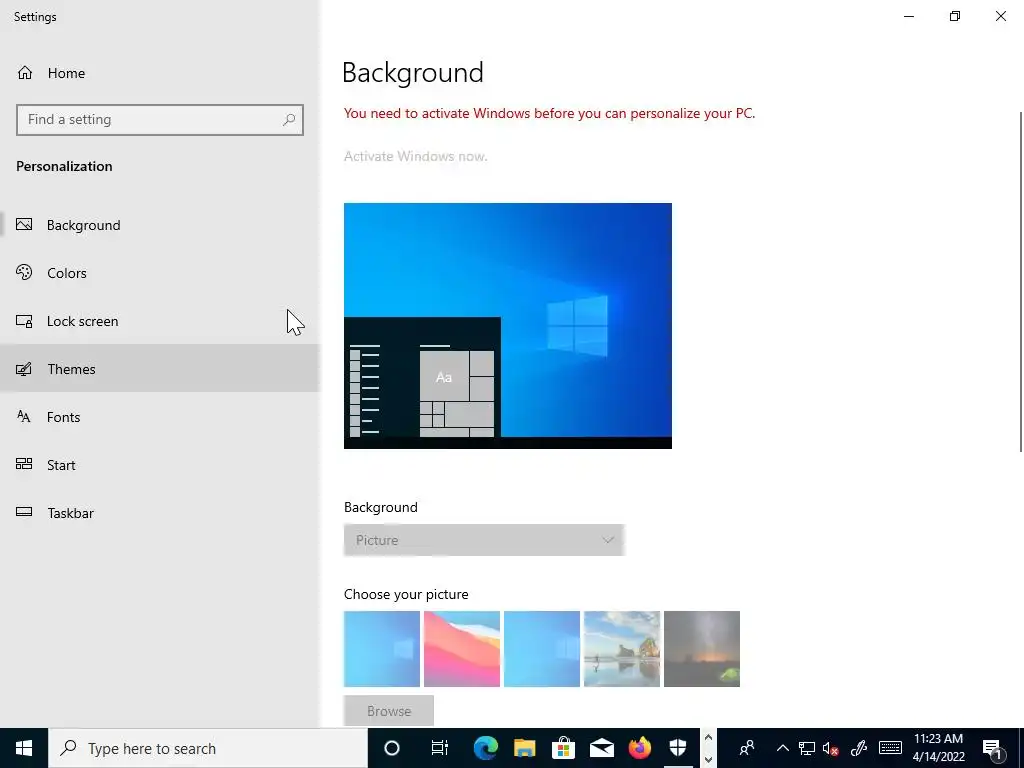Open Task View on the taskbar

[440, 748]
